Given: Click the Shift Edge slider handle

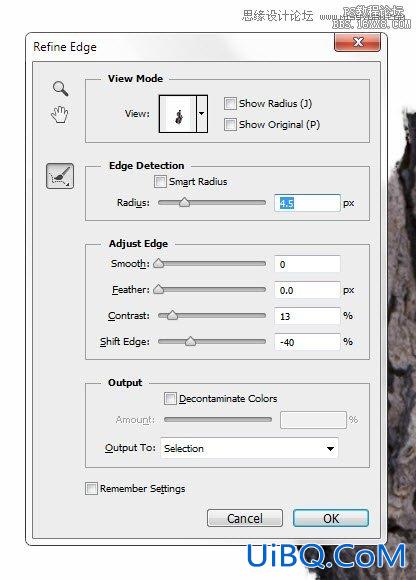Looking at the screenshot, I should click(x=190, y=341).
